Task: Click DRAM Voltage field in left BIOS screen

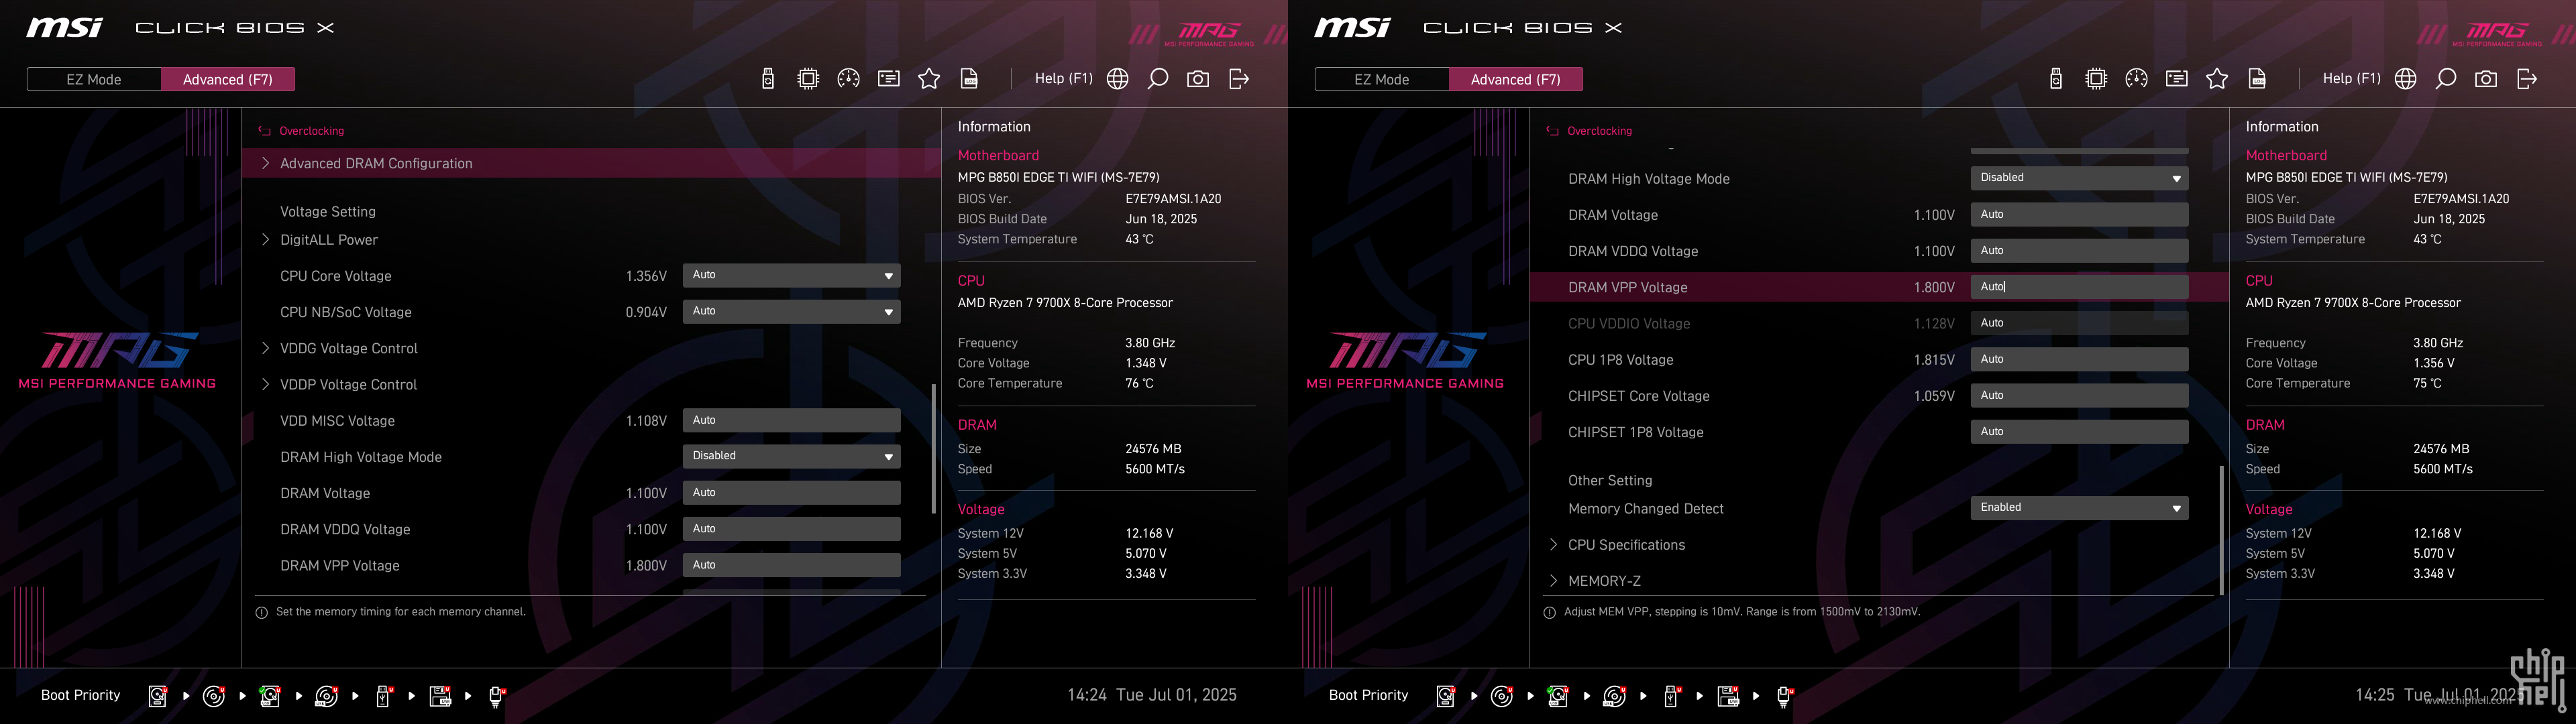Action: coord(791,493)
